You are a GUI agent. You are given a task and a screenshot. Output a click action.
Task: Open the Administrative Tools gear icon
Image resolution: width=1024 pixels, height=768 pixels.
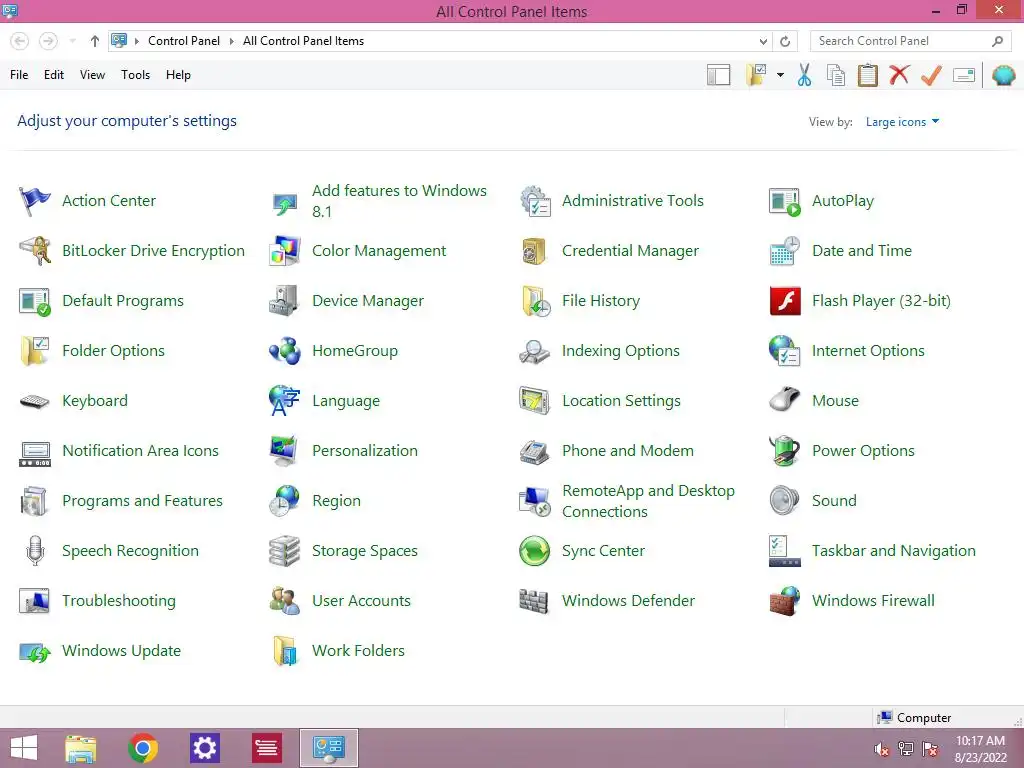[x=535, y=200]
